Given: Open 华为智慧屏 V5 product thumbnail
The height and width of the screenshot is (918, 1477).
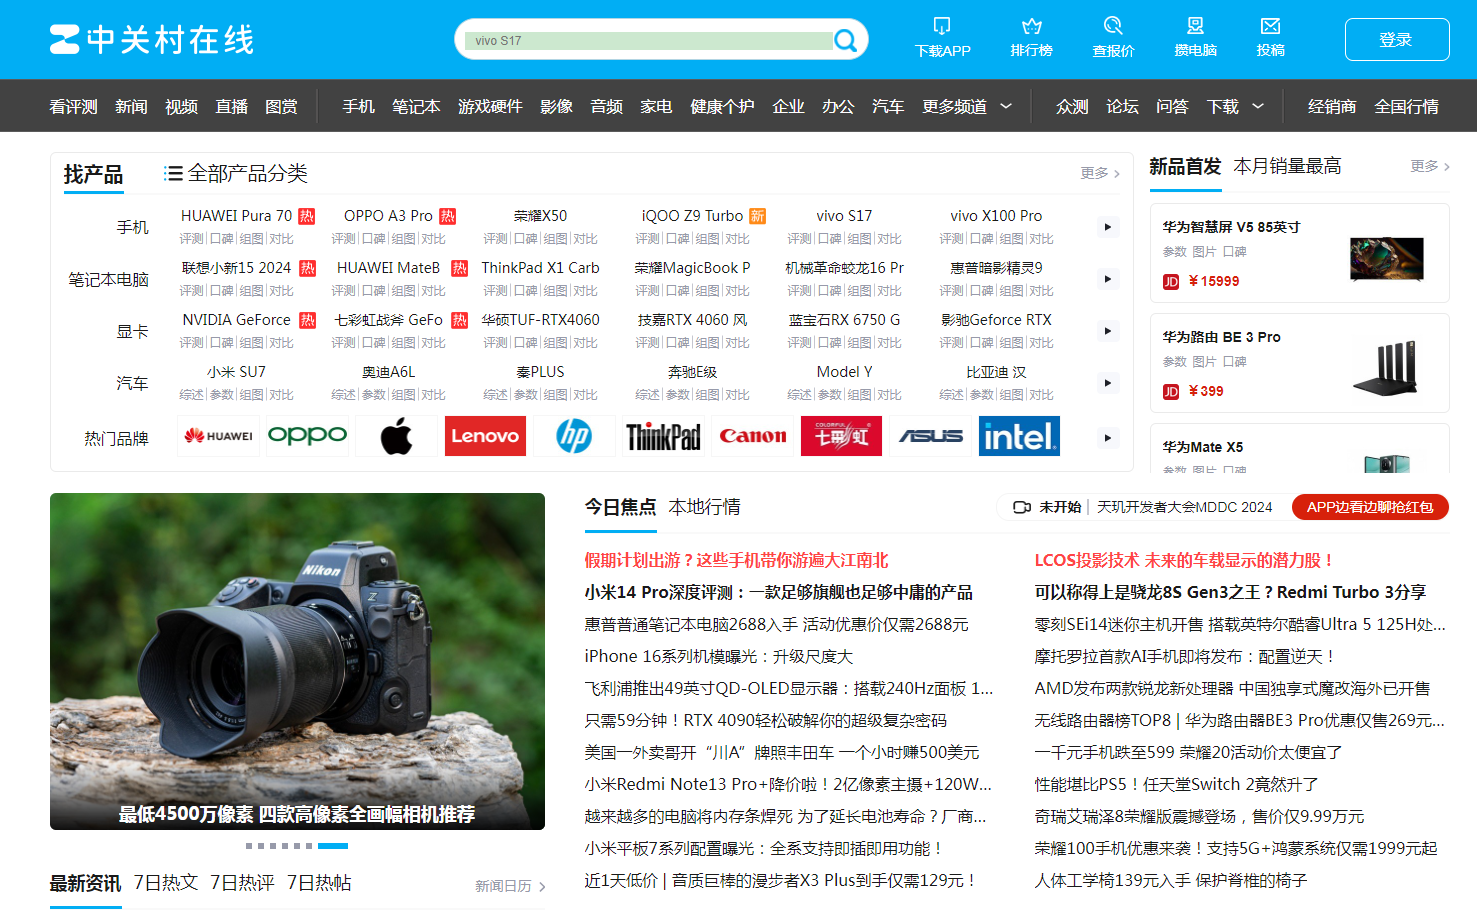Looking at the screenshot, I should click(1386, 258).
